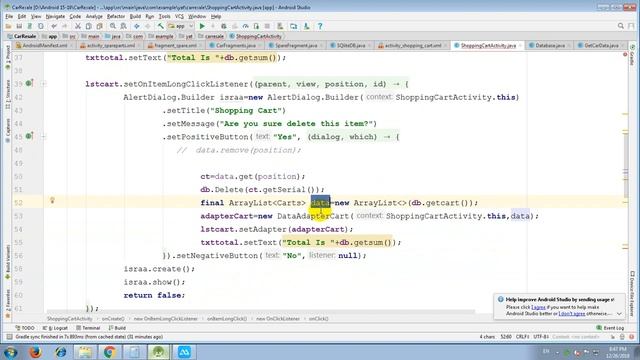Image resolution: width=640 pixels, height=360 pixels.
Task: Click the CRLF line separator status entry
Action: (522, 337)
